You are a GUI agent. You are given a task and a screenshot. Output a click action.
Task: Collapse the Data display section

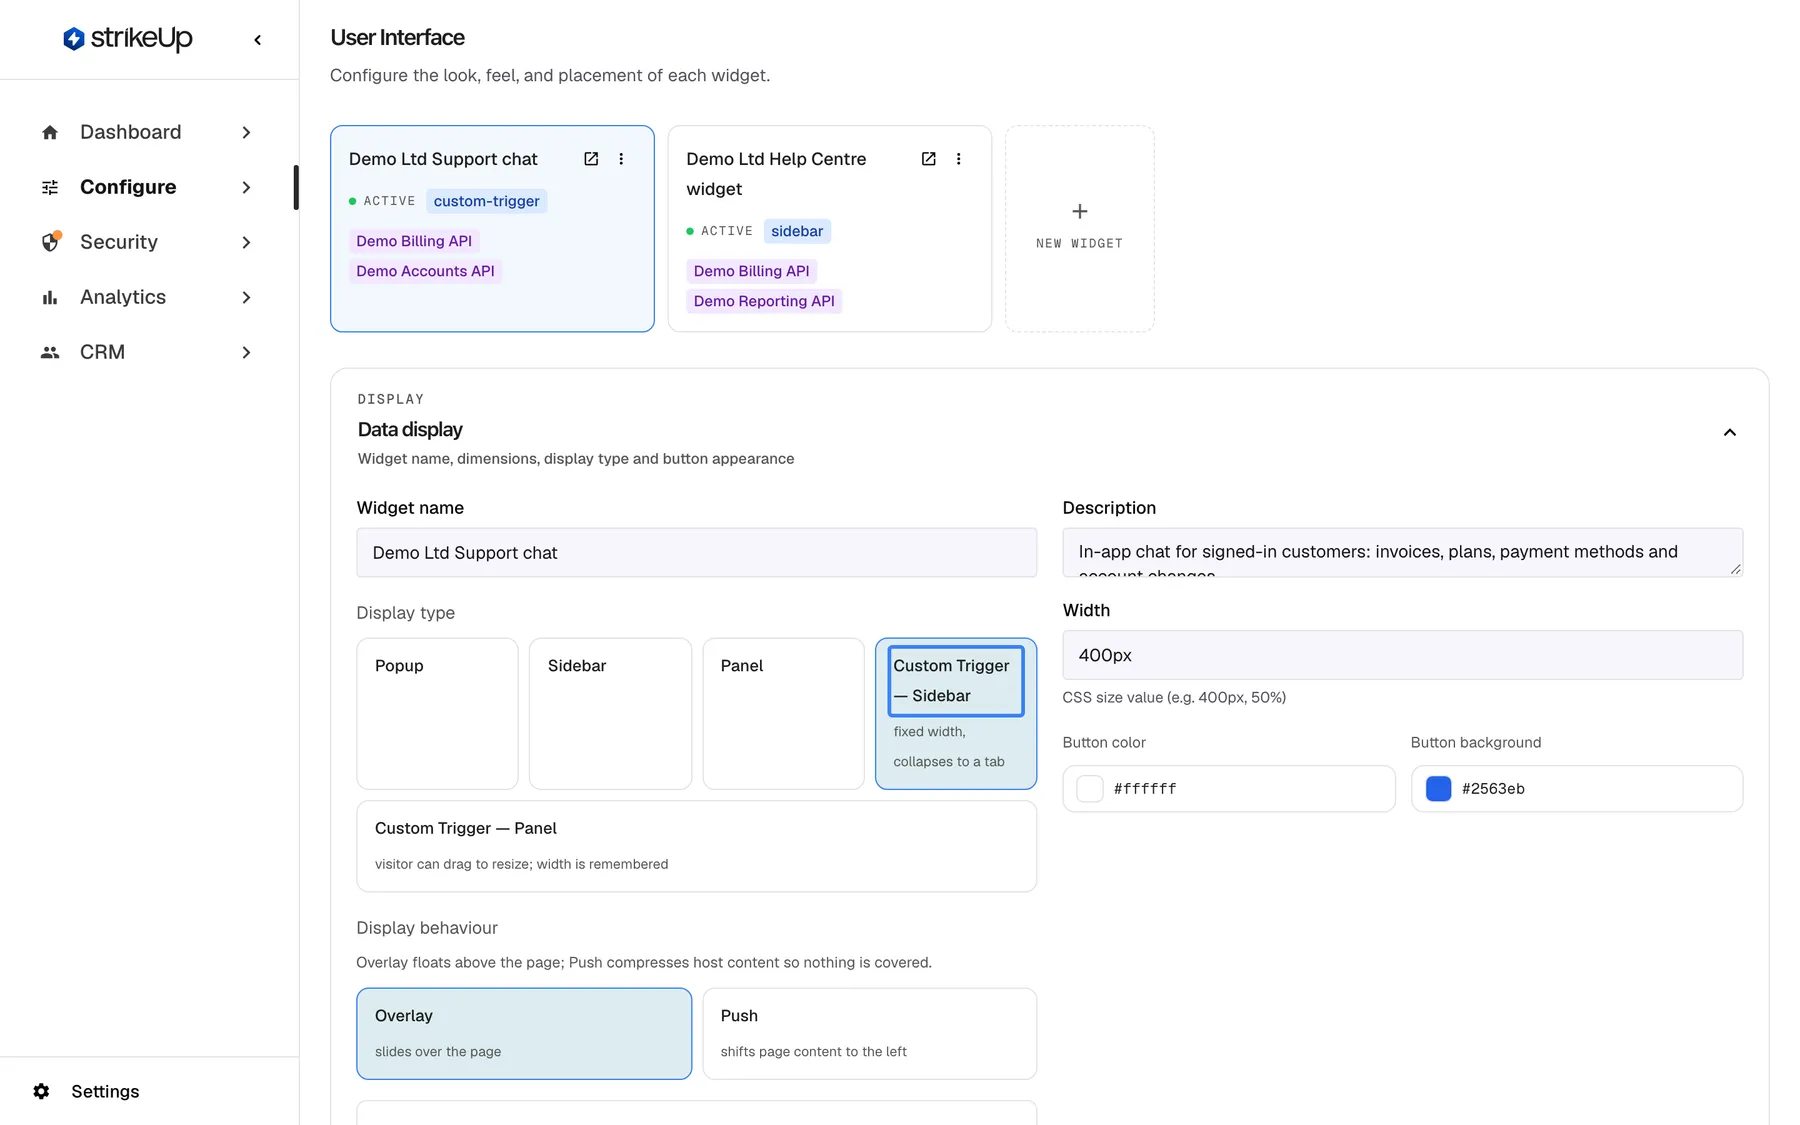tap(1729, 432)
